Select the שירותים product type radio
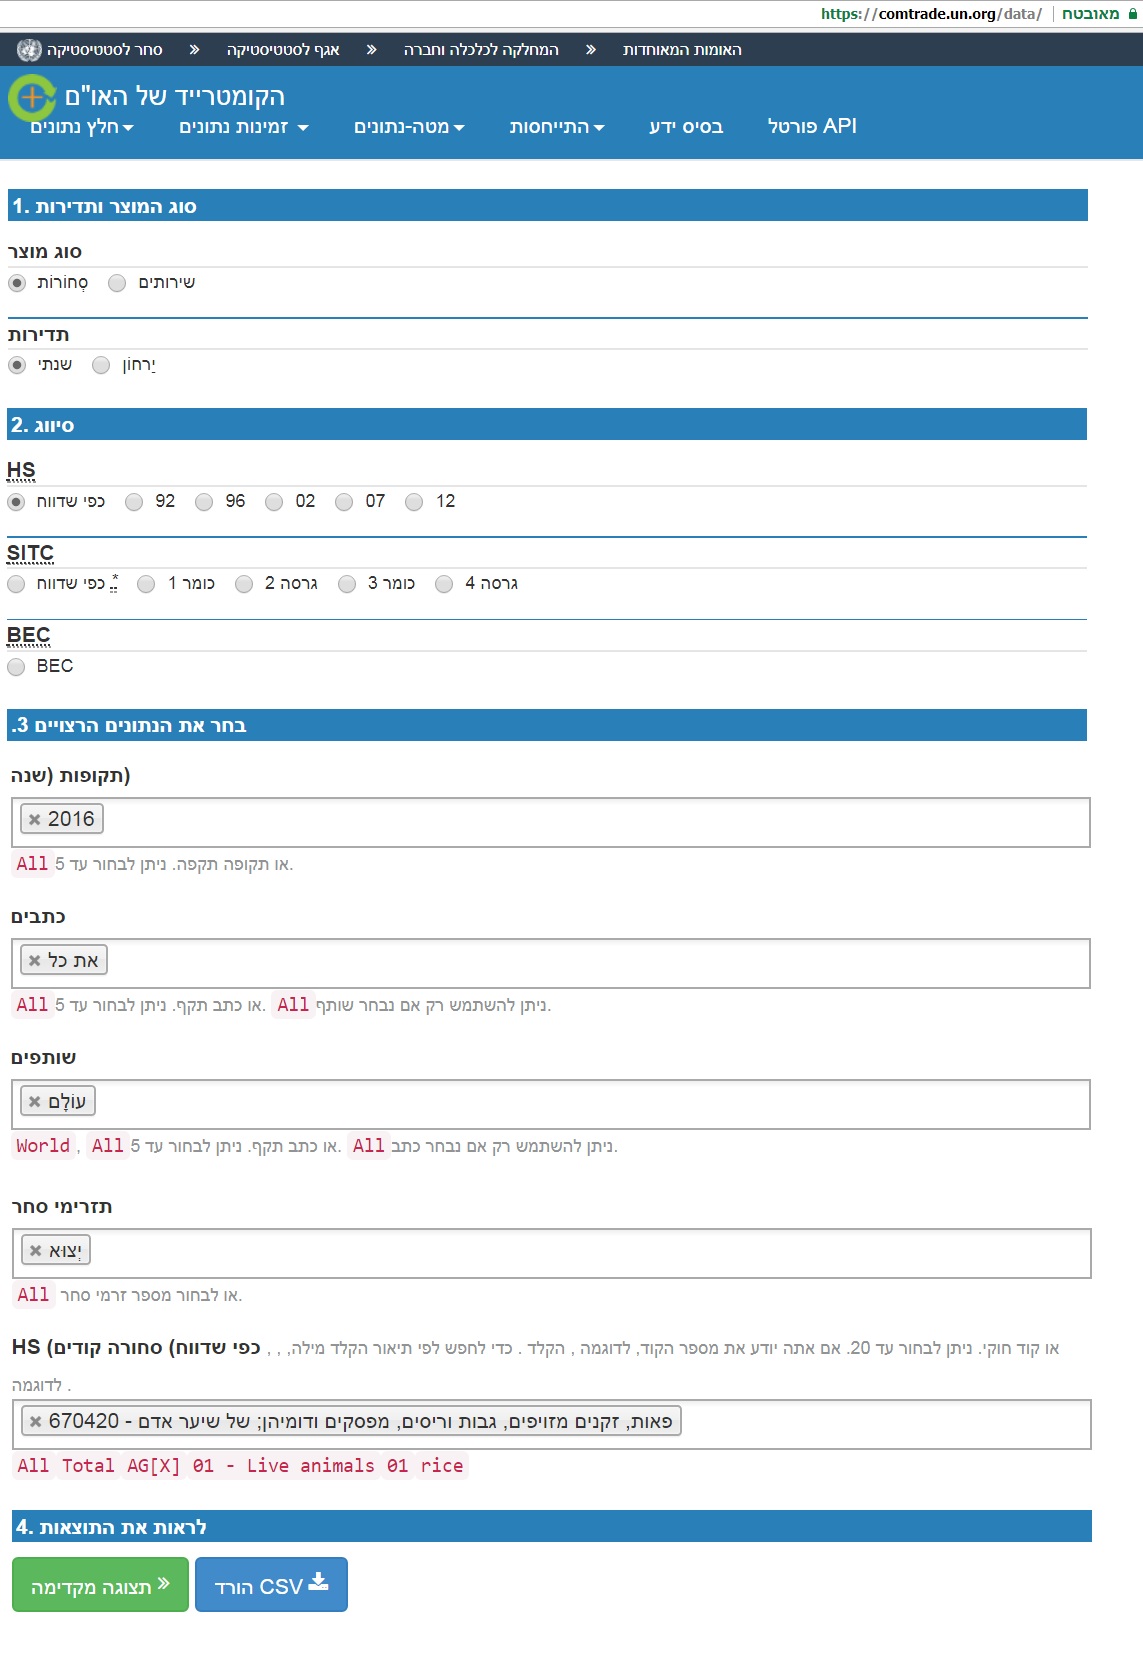This screenshot has width=1143, height=1658. click(x=117, y=283)
